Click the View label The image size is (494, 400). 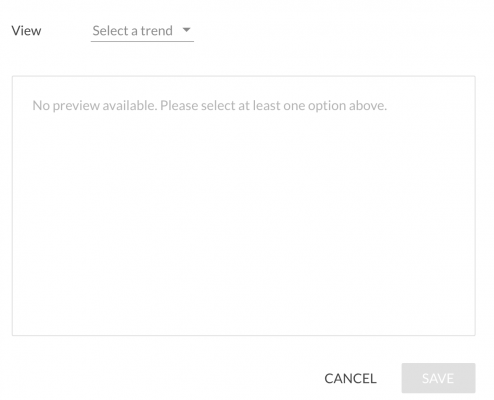click(26, 31)
